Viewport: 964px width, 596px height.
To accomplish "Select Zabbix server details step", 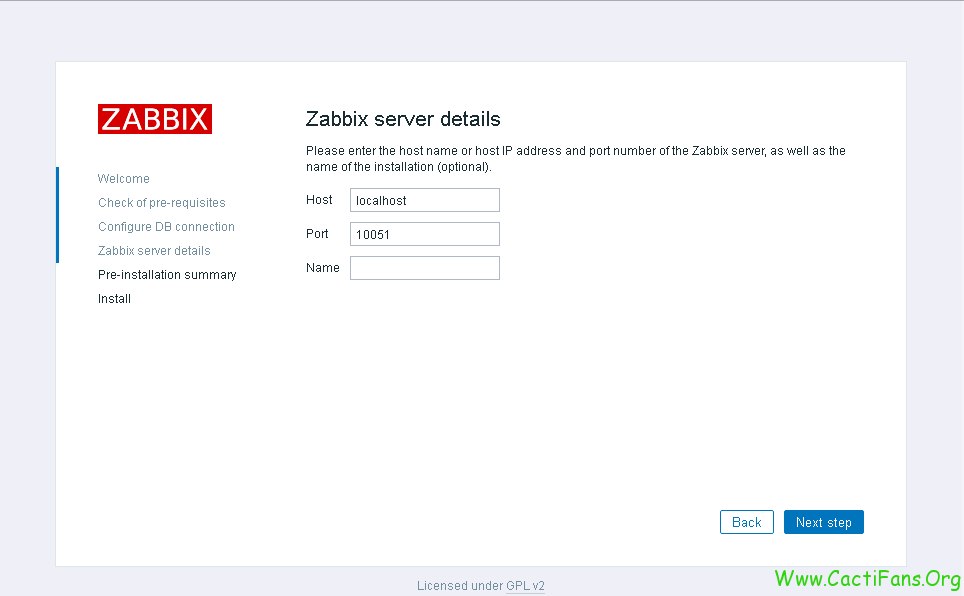I will coord(154,250).
